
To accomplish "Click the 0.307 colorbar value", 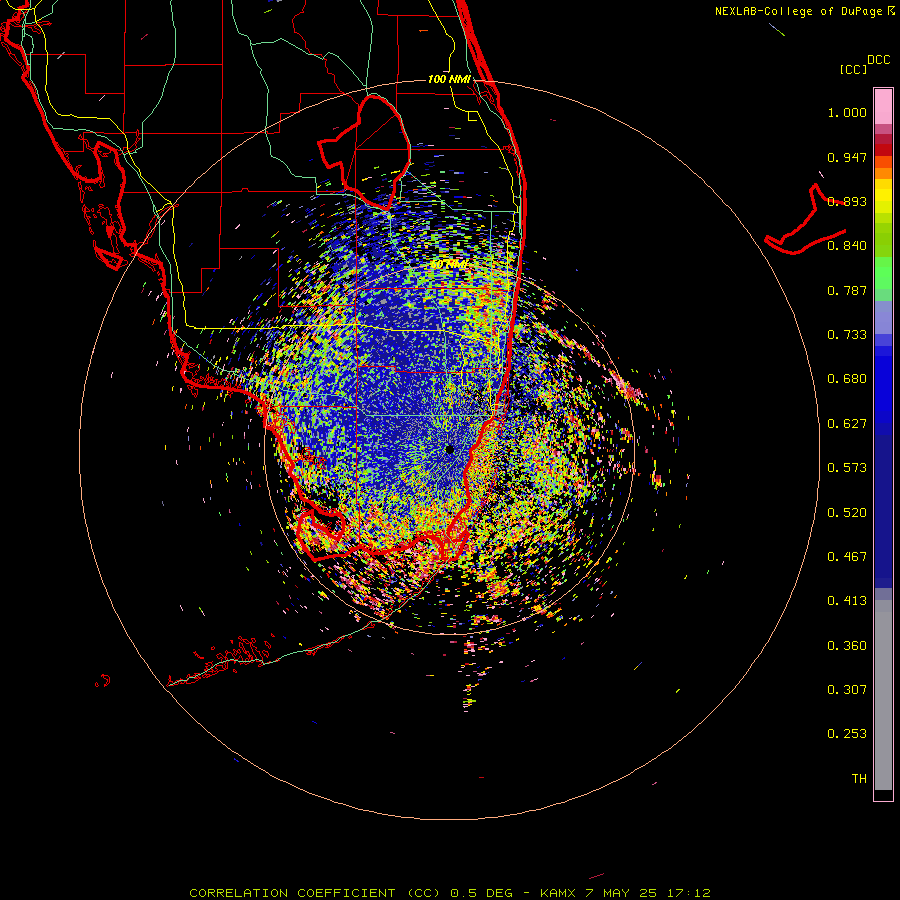I will (x=847, y=690).
